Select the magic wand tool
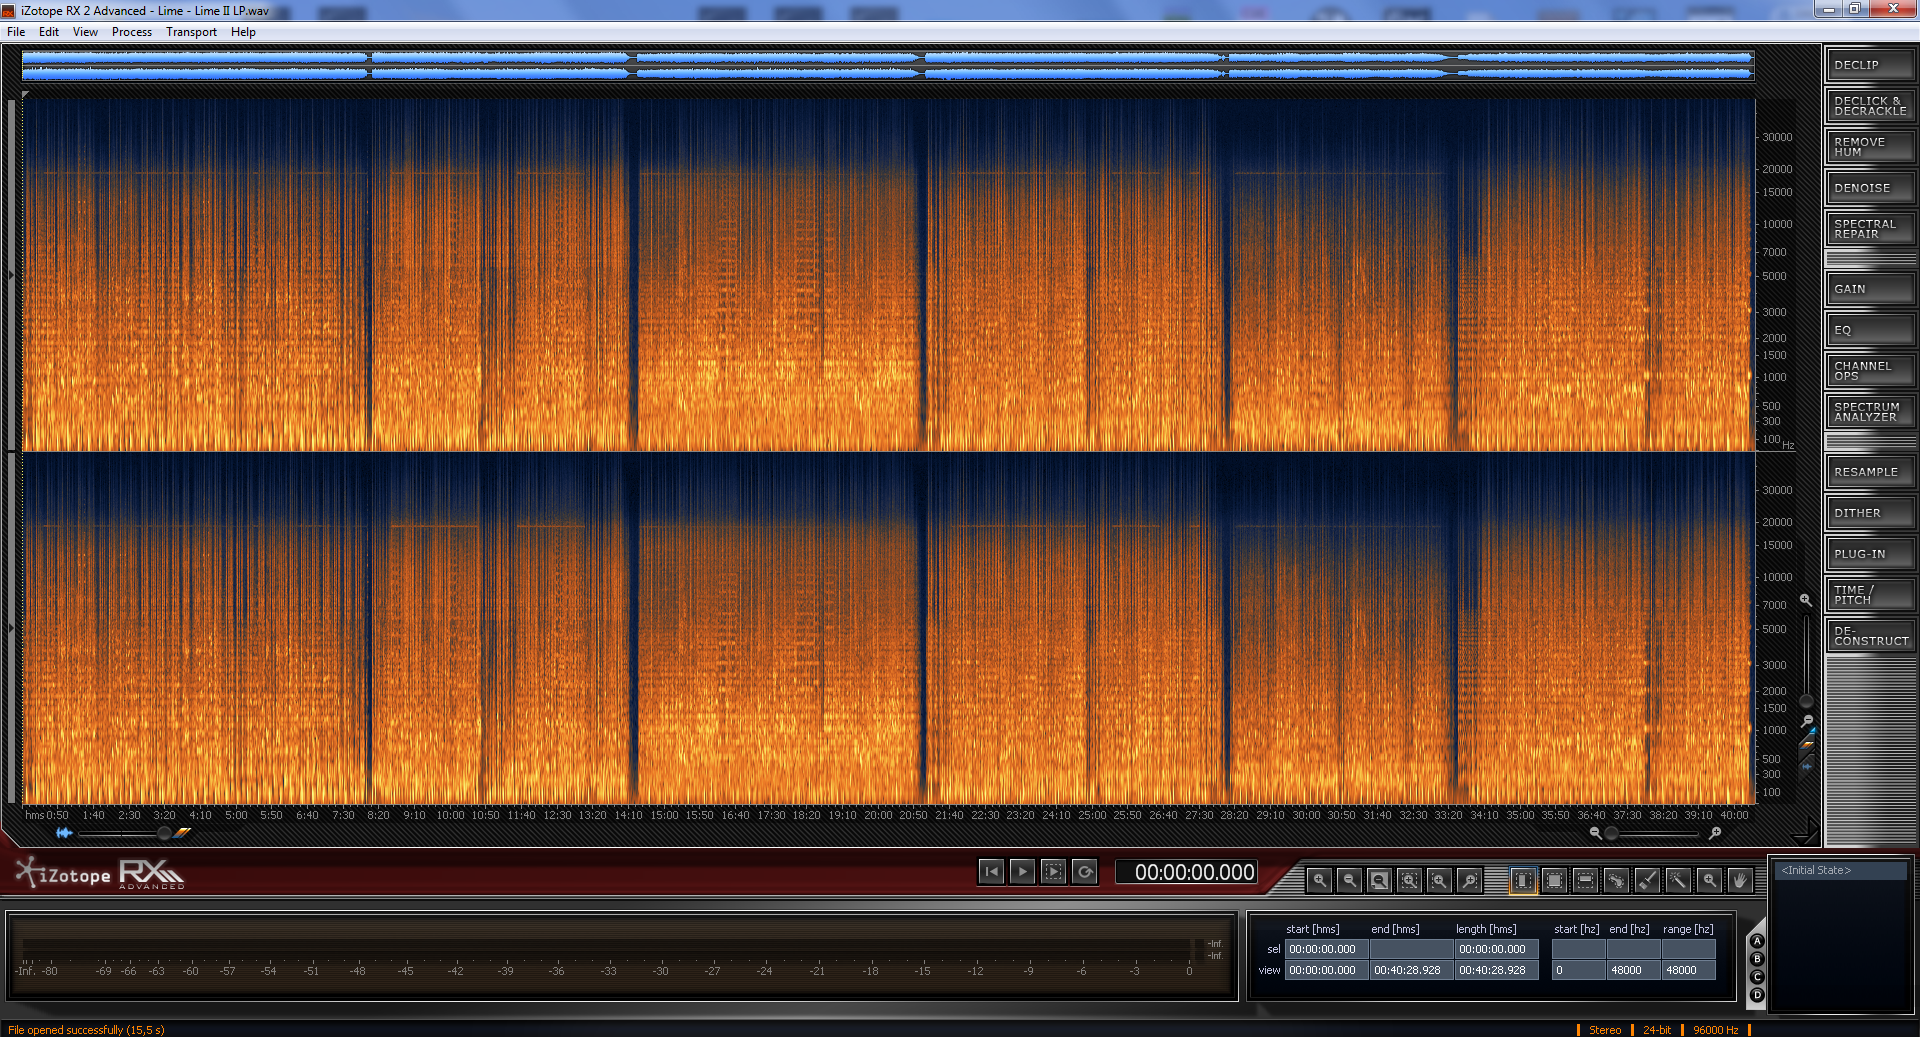The width and height of the screenshot is (1920, 1037). (1678, 880)
